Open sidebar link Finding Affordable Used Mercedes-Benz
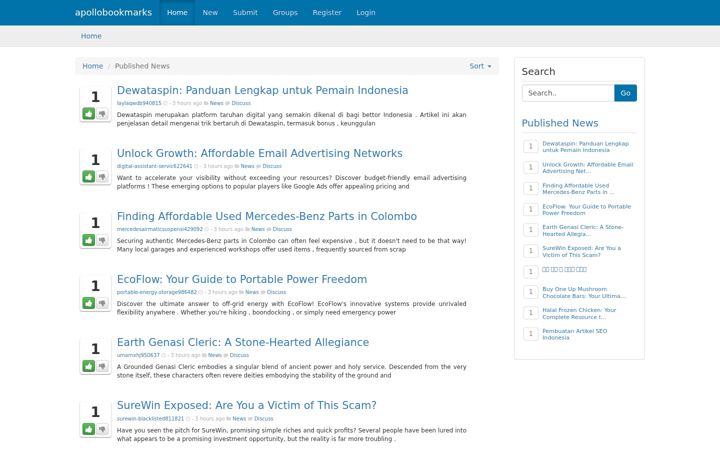 point(578,189)
